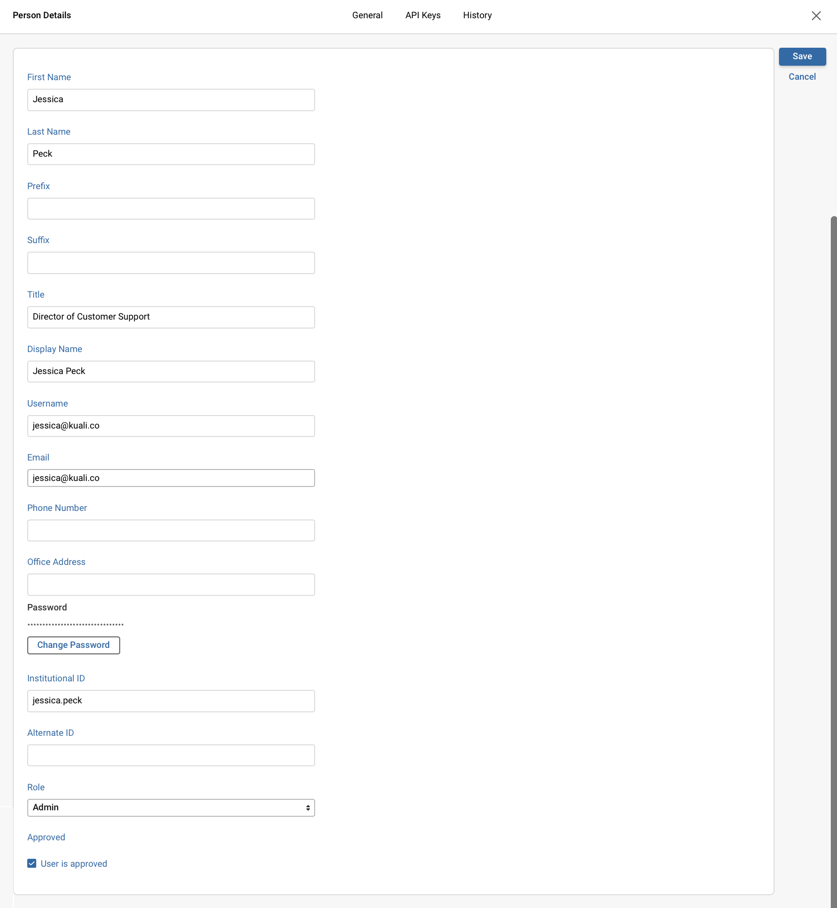Click the Email field showing jessica@kuali.co

[170, 477]
